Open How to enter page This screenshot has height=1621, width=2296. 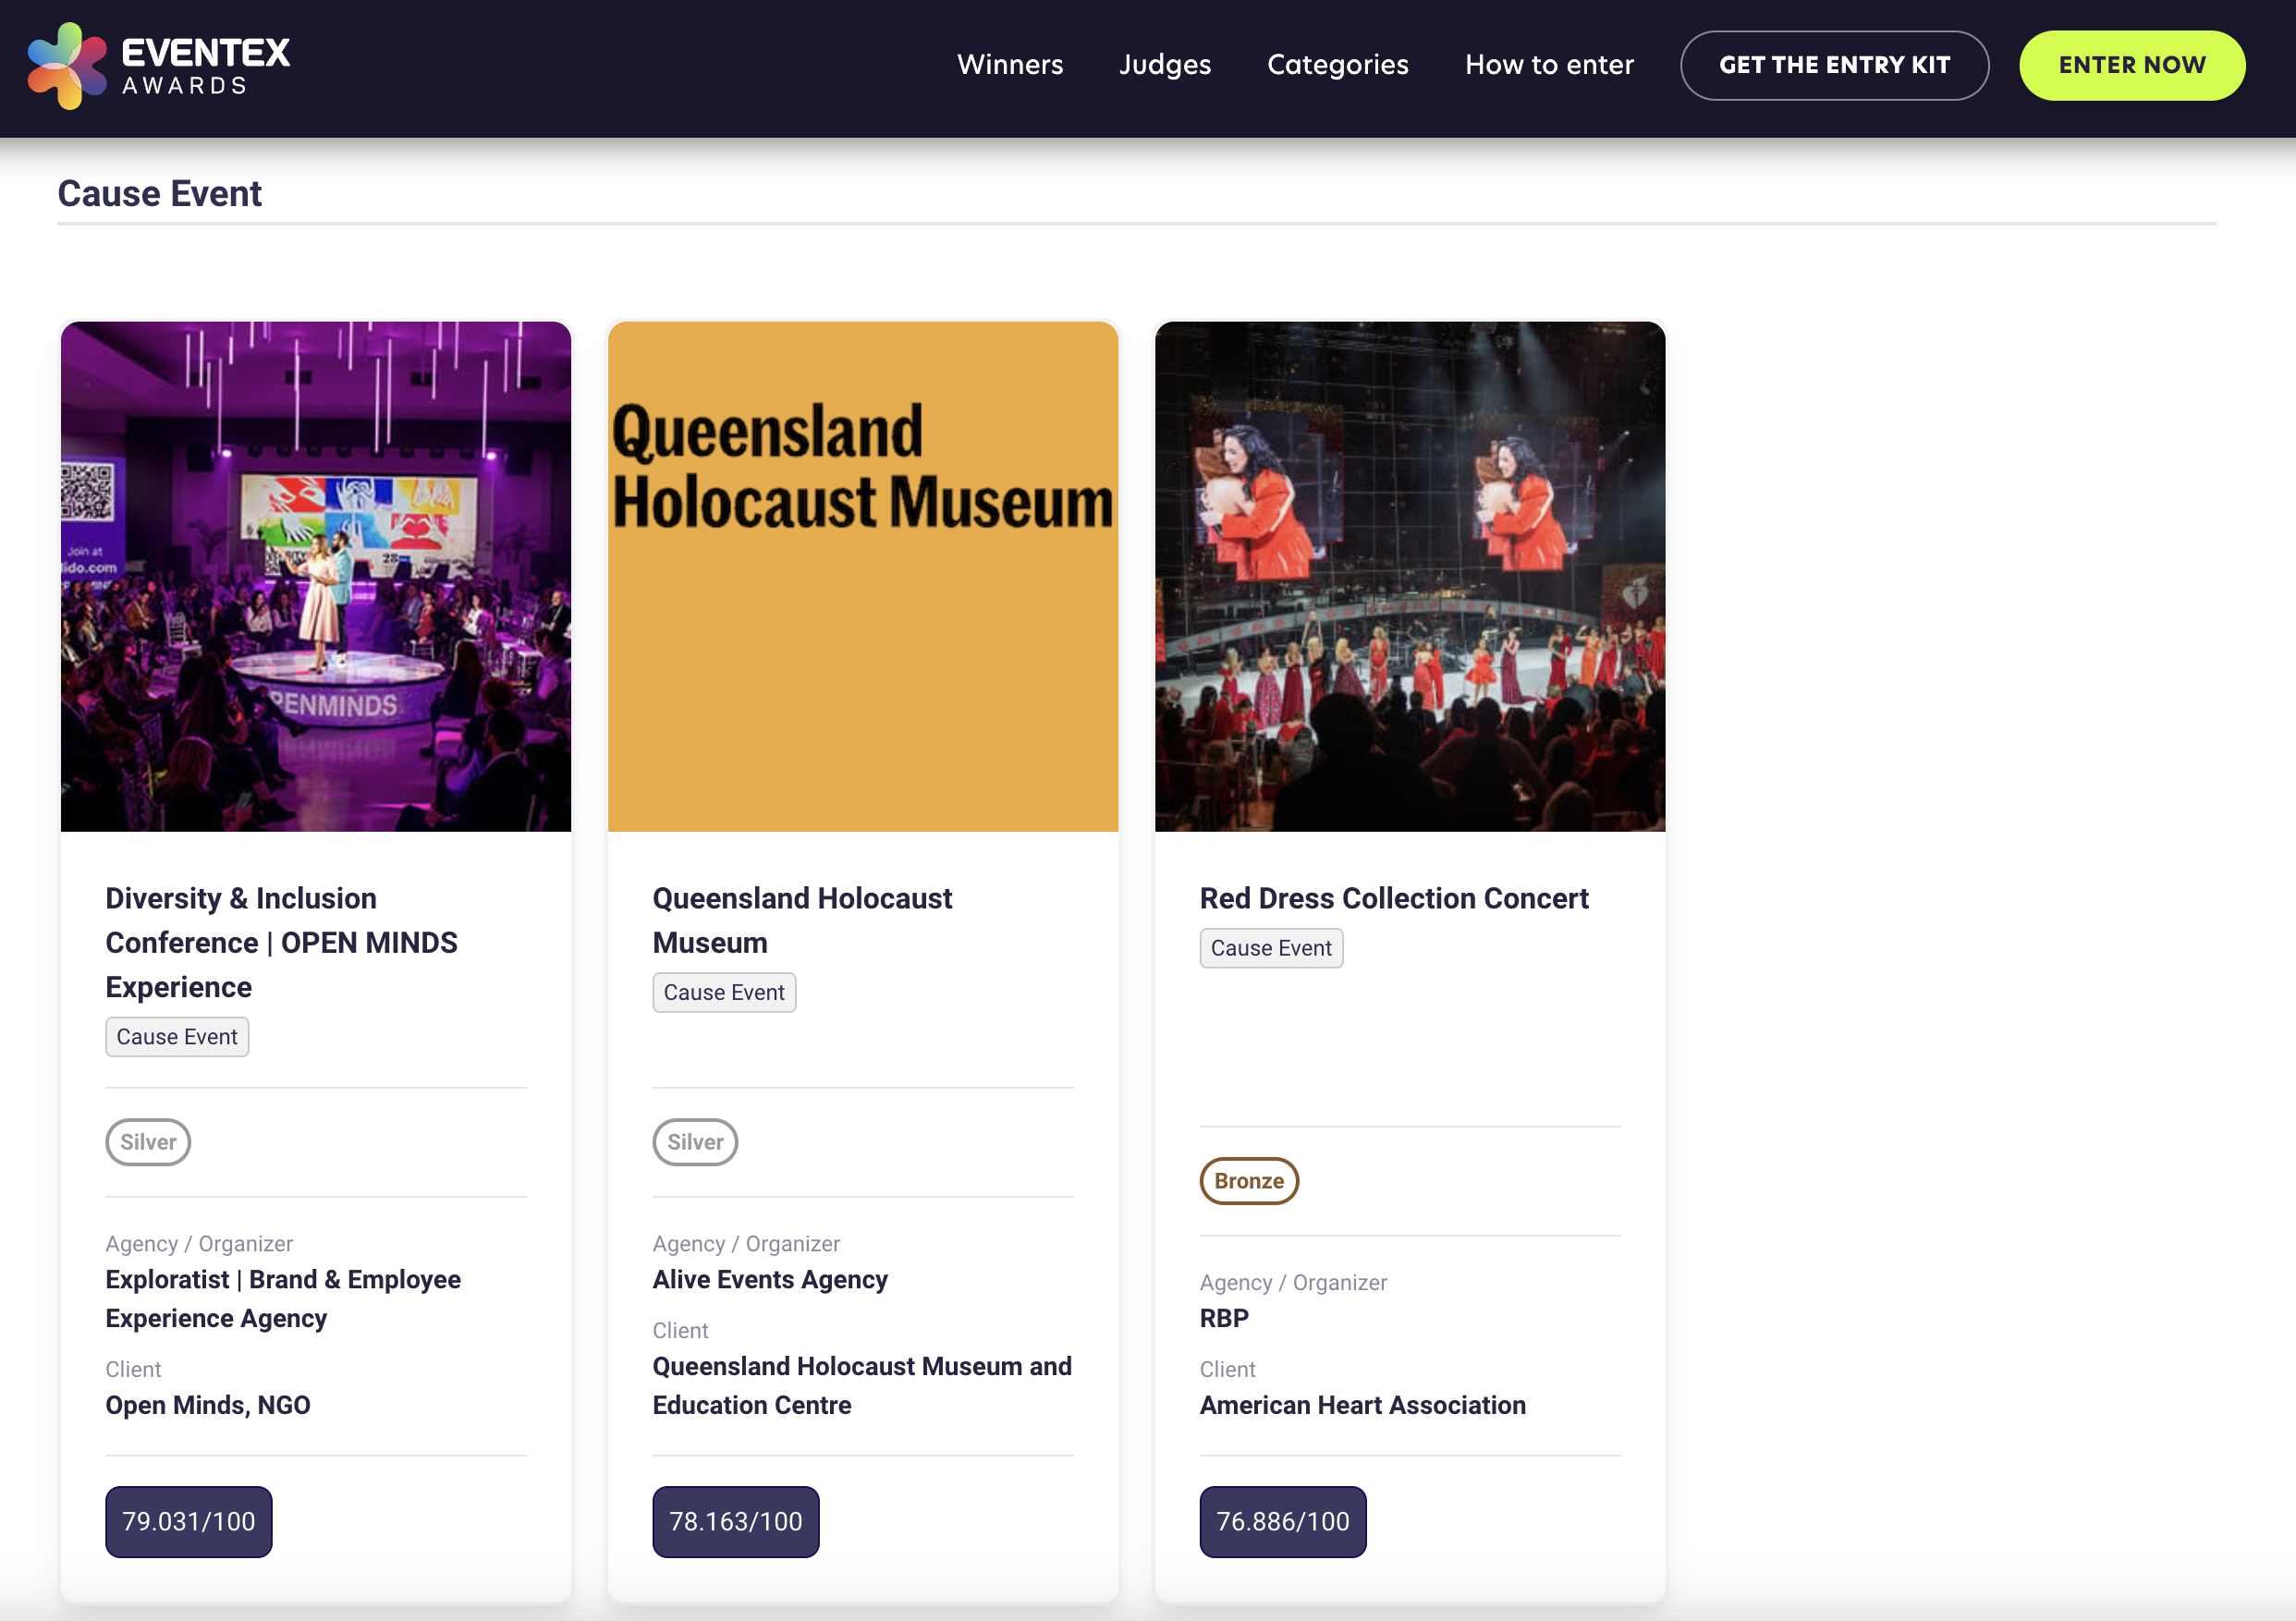click(x=1548, y=65)
